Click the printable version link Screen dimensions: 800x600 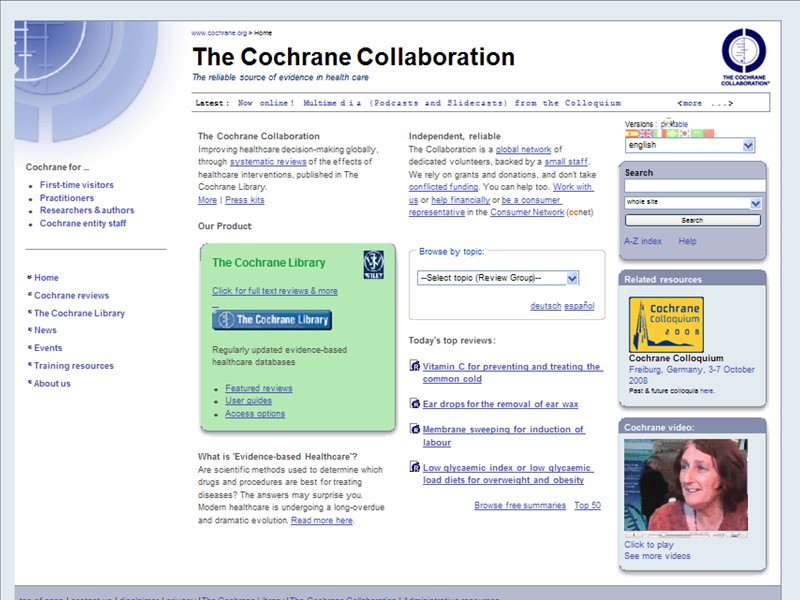674,124
